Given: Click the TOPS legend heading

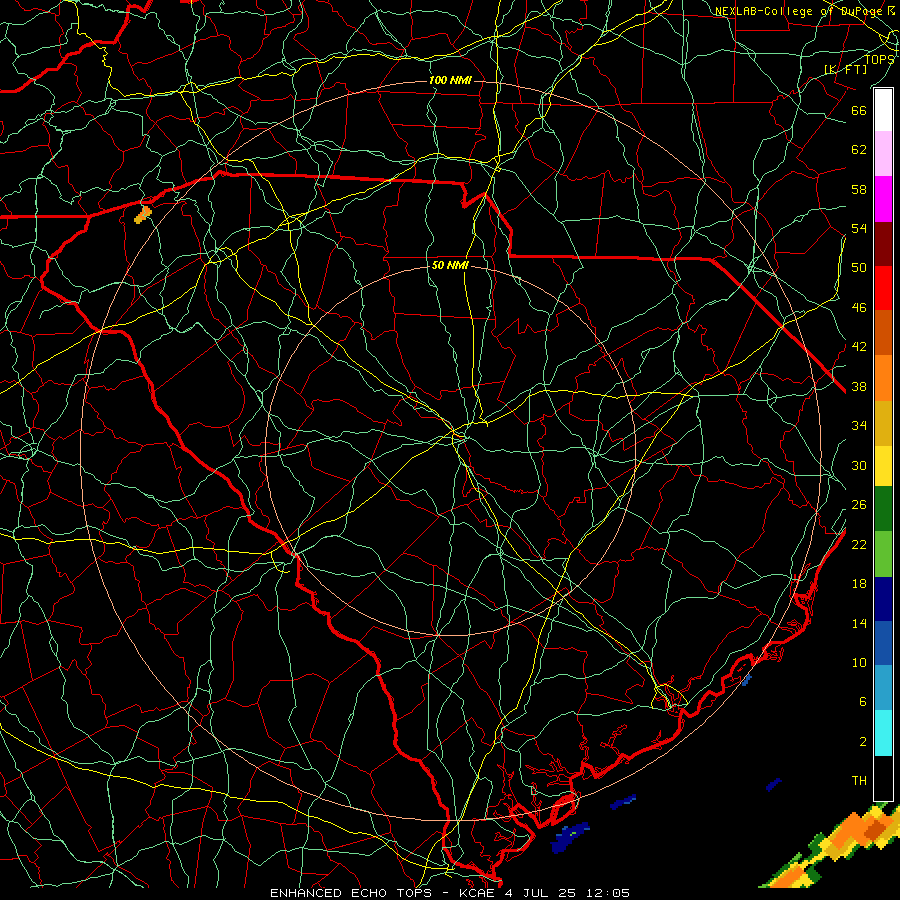Looking at the screenshot, I should point(879,60).
